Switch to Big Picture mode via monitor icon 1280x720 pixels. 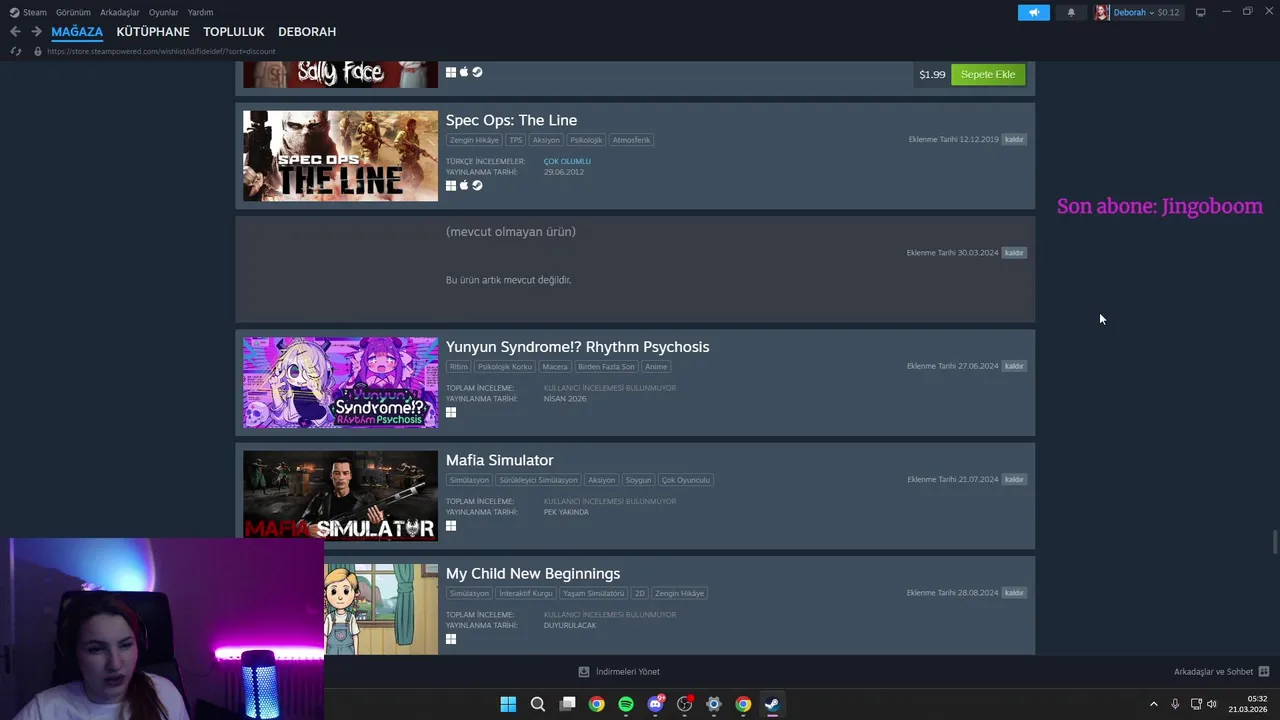pos(1201,12)
